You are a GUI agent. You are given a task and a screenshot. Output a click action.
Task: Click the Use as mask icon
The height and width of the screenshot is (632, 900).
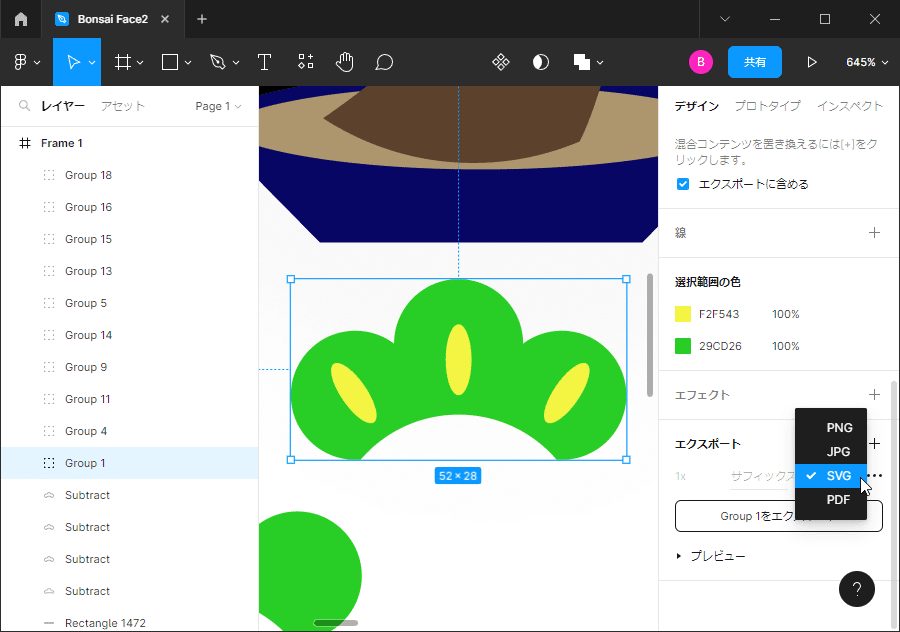(541, 62)
